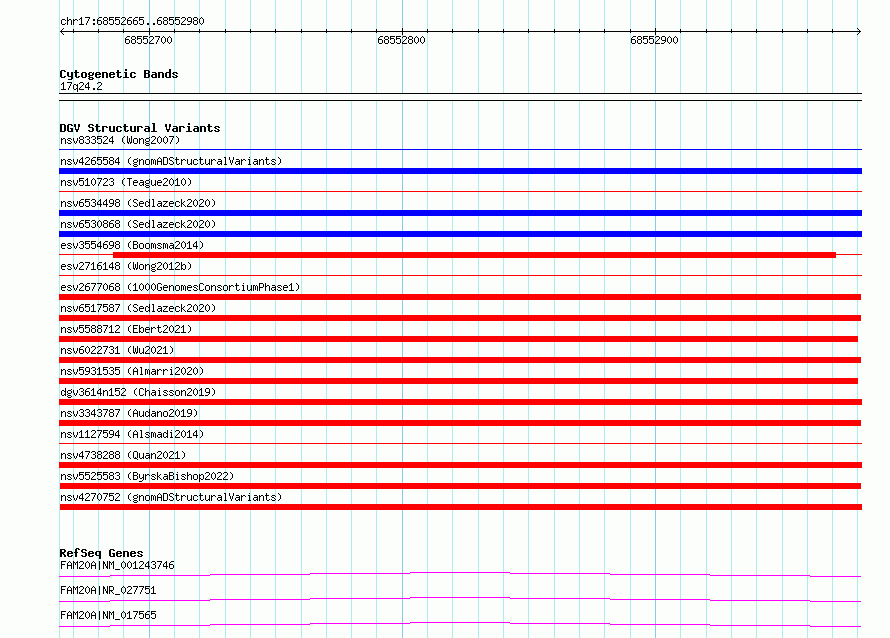Image resolution: width=890 pixels, height=638 pixels.
Task: Open variant nsv6530868 (Sedlazeck2020)
Action: (x=138, y=224)
